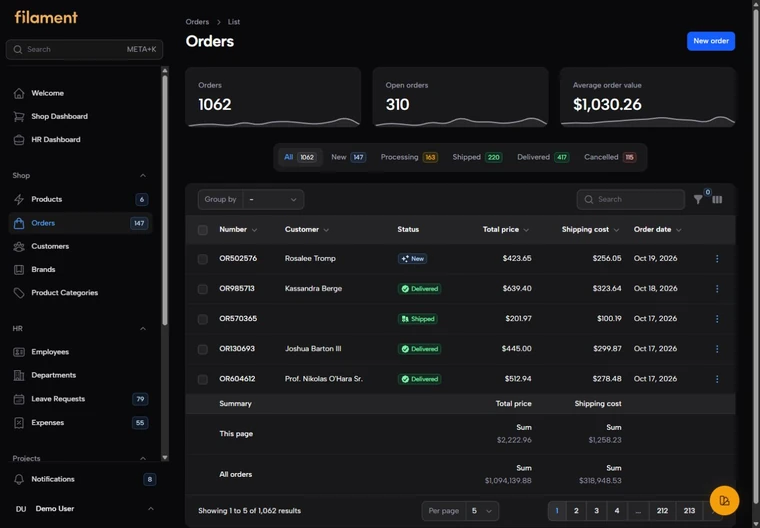The image size is (760, 528).
Task: Click customer name Rosalee Tromp
Action: click(310, 258)
